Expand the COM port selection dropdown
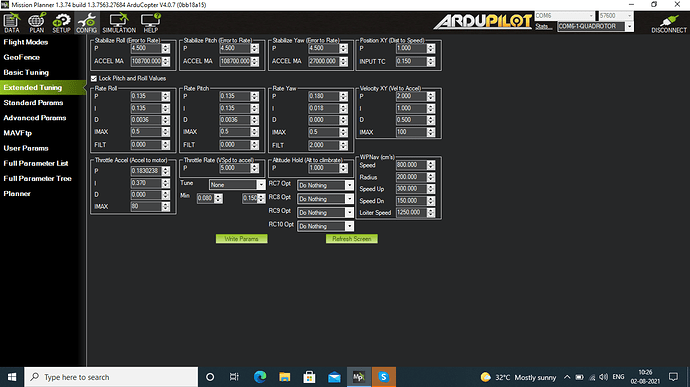The width and height of the screenshot is (690, 387). coord(565,16)
